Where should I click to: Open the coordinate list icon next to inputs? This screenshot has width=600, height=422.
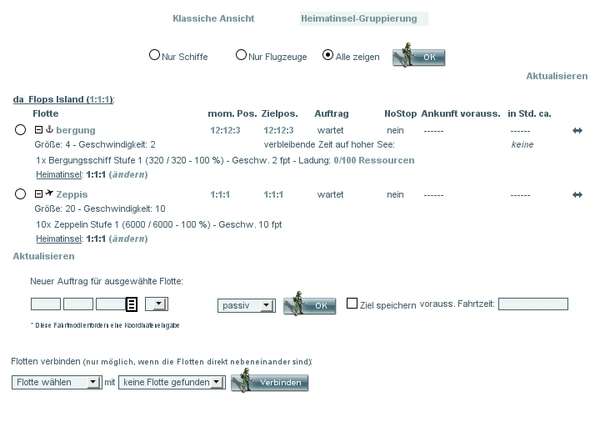tap(132, 305)
